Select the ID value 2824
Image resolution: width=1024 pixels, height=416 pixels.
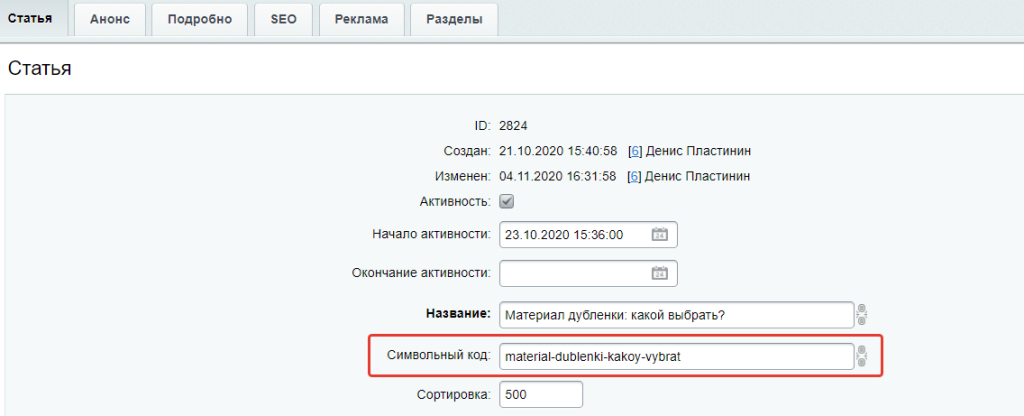(513, 126)
